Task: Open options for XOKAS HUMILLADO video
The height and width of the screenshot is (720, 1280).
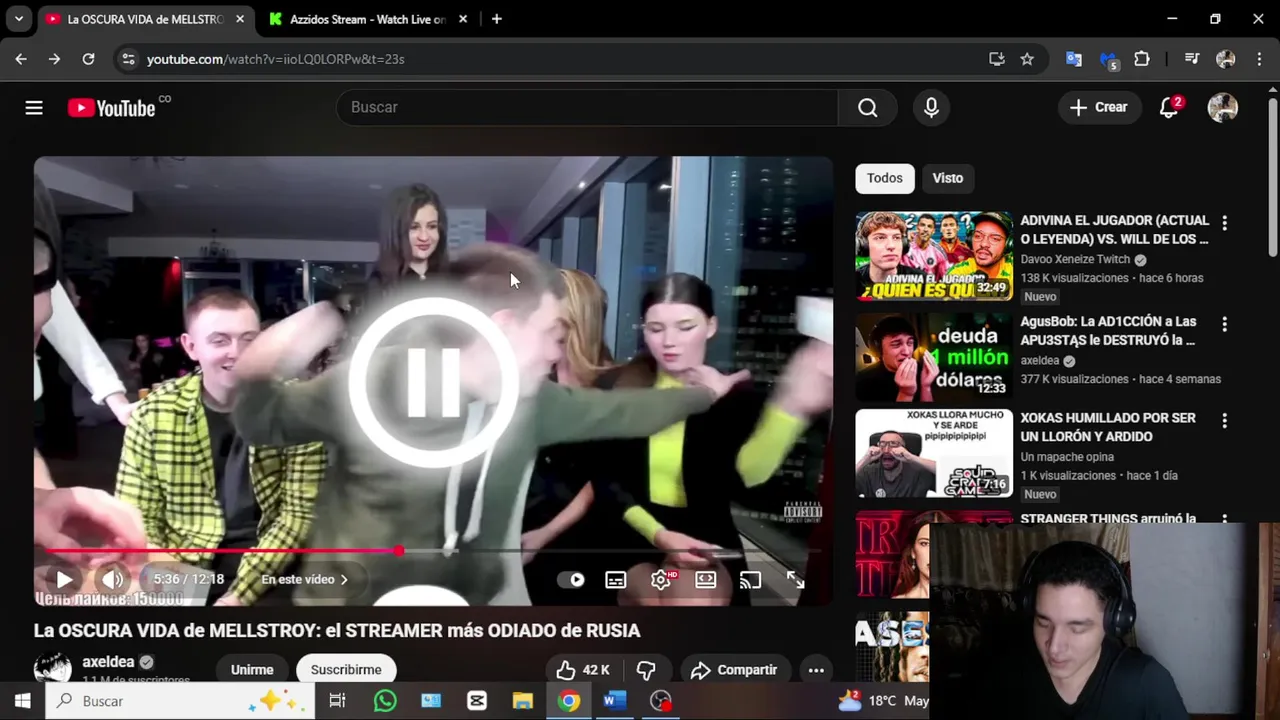Action: pyautogui.click(x=1224, y=421)
